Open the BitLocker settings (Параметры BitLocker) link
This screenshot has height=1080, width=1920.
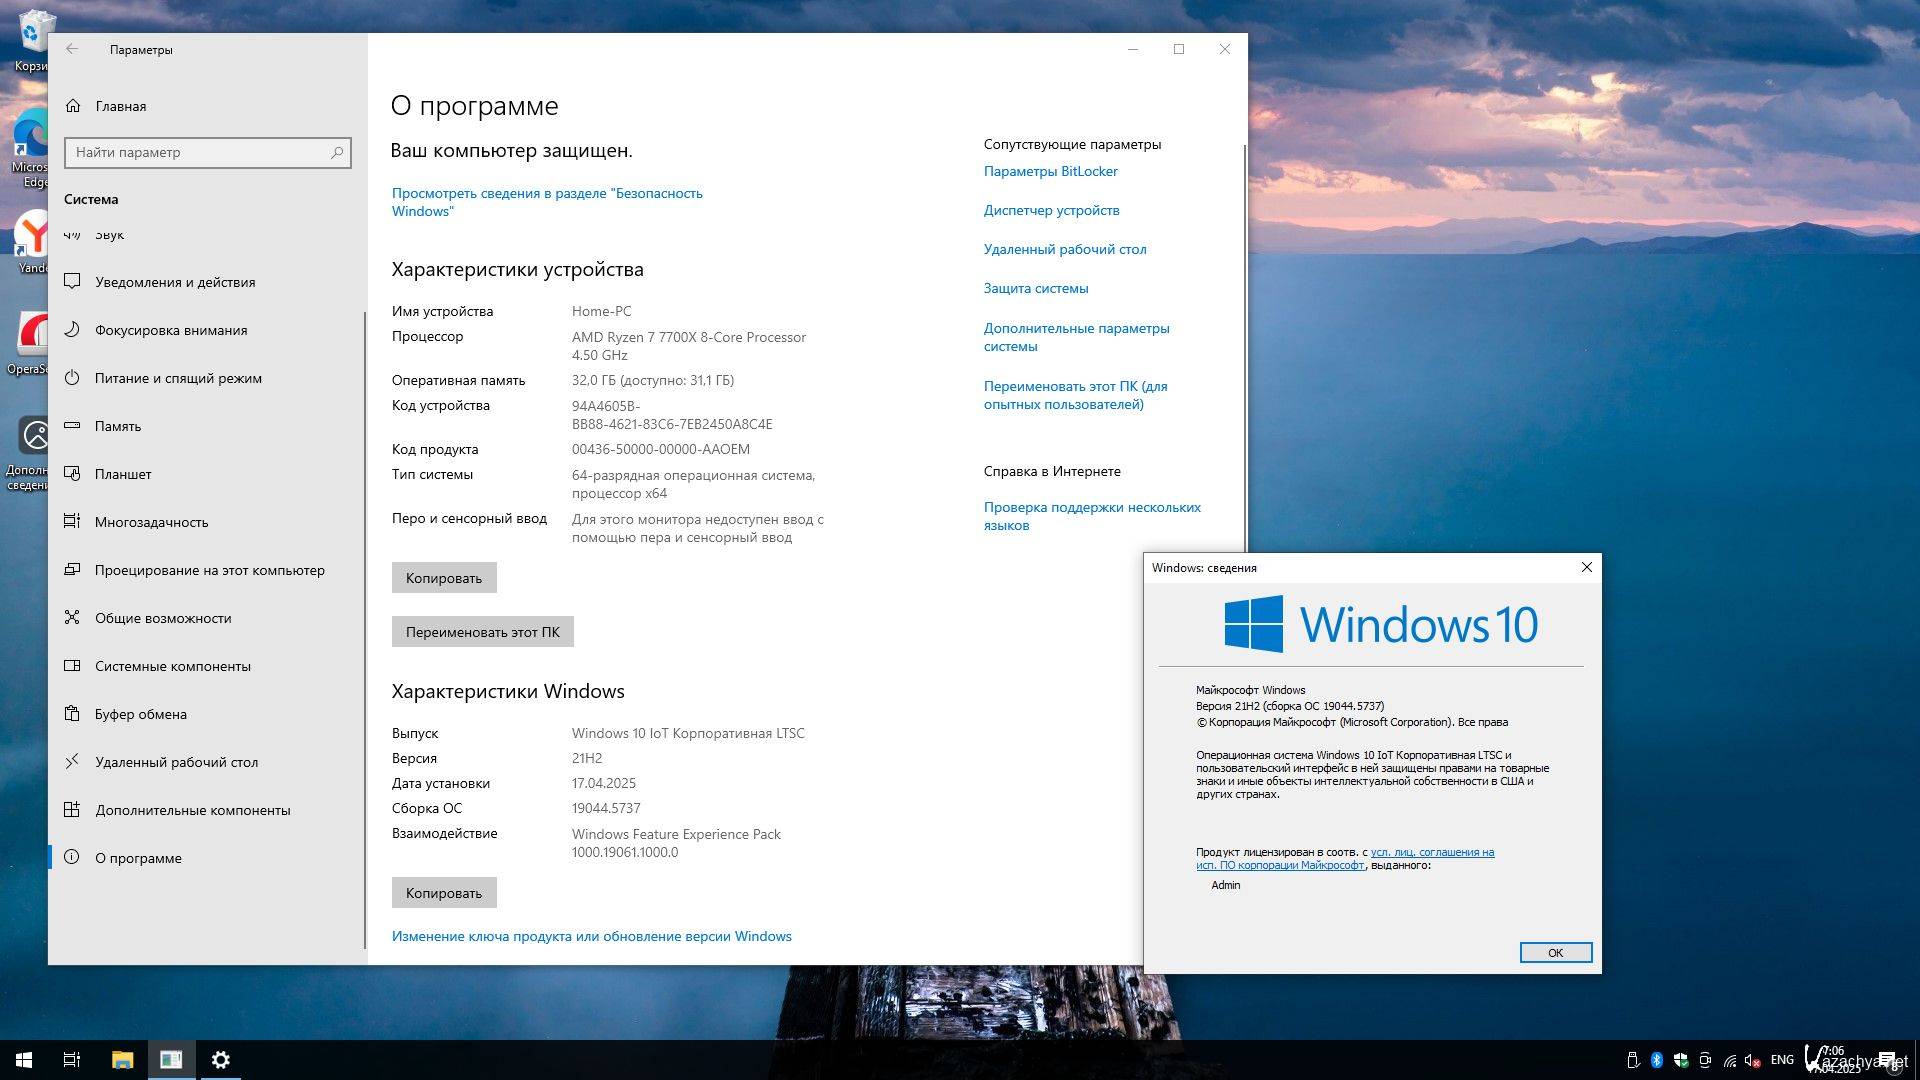click(1050, 171)
